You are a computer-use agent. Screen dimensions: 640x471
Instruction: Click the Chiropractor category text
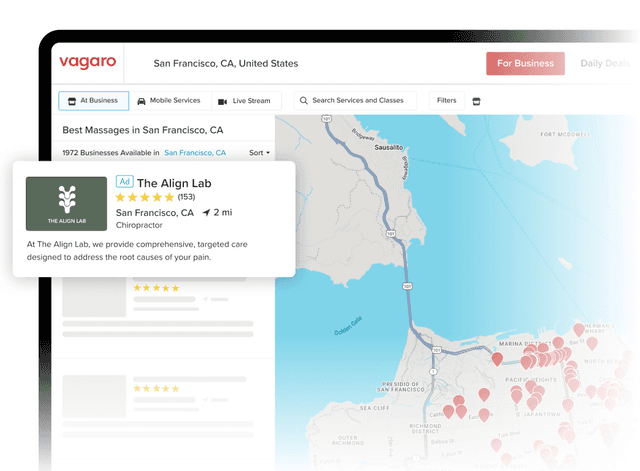tap(139, 225)
